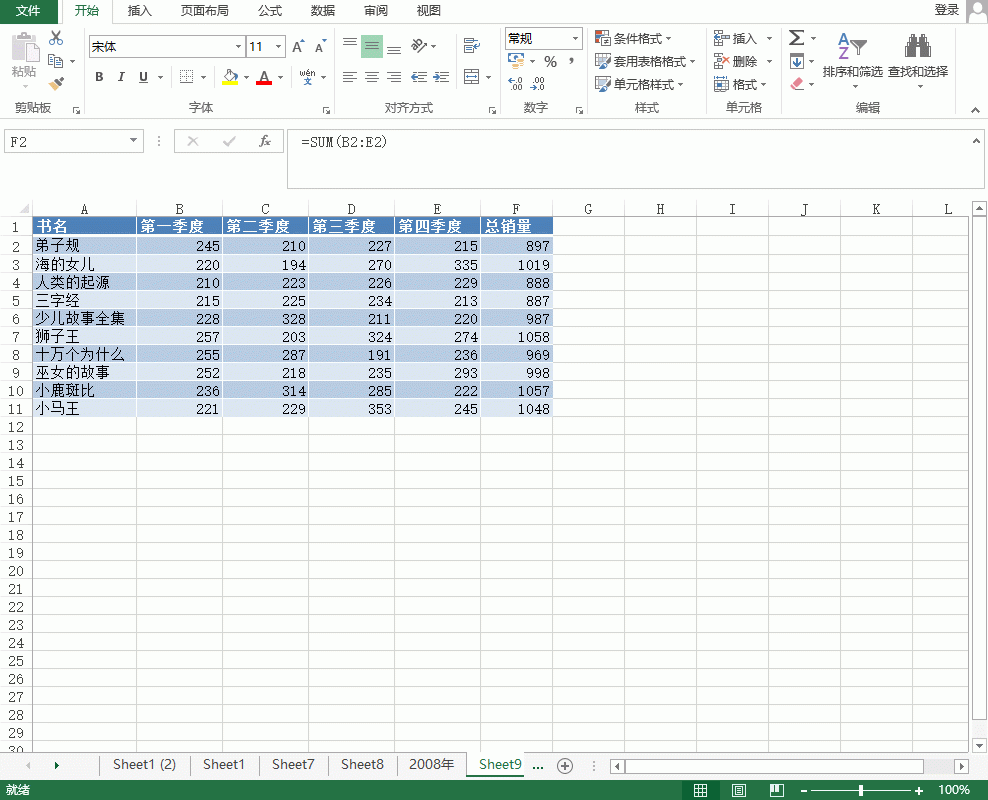Click the insert function fx icon

(265, 142)
